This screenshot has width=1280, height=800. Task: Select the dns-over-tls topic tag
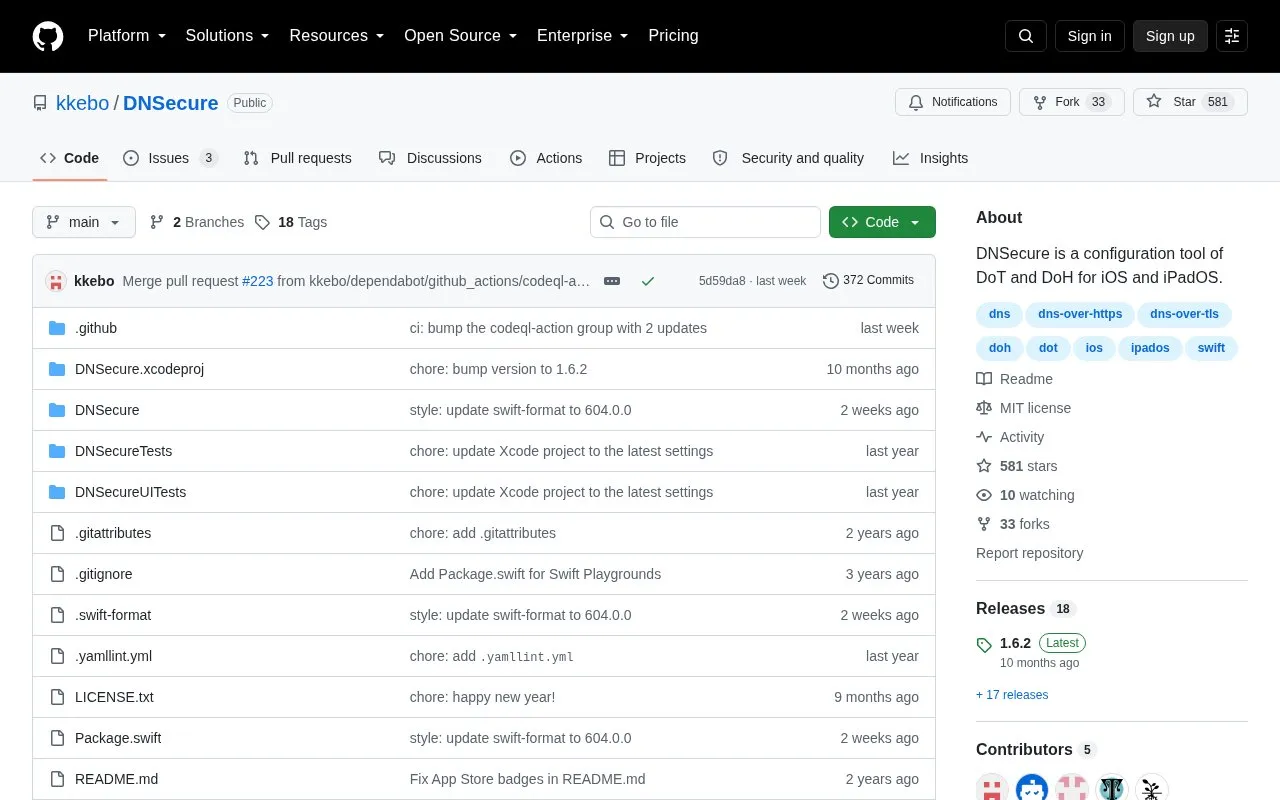pyautogui.click(x=1184, y=314)
